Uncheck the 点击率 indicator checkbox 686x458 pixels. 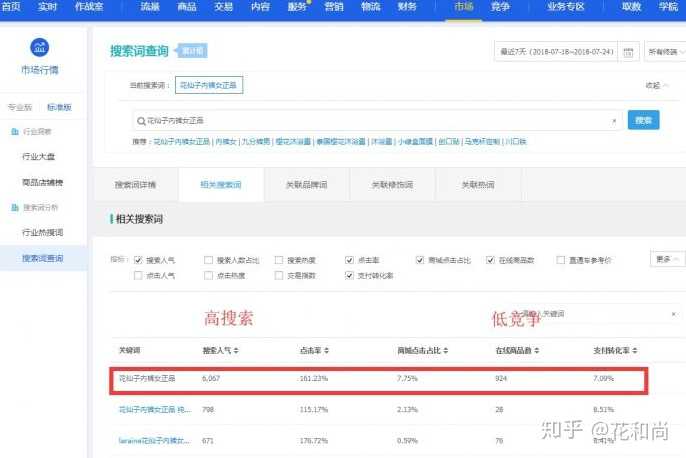tap(349, 260)
